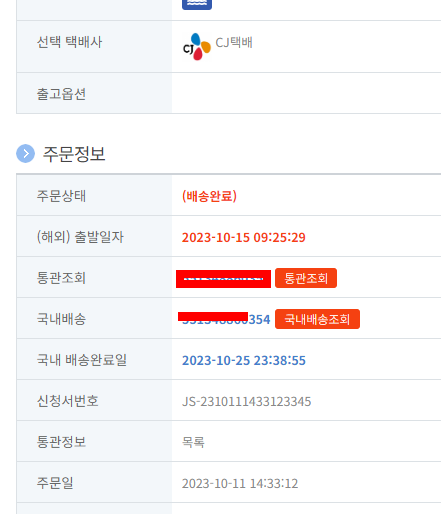This screenshot has width=441, height=514.
Task: Open the 통관조회 customs lookup button
Action: pos(306,278)
